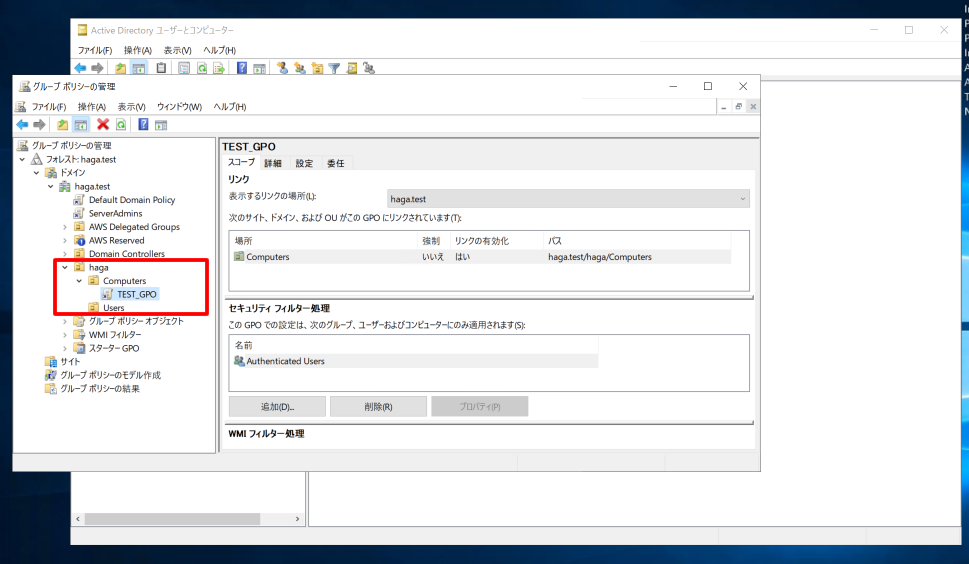Collapse the ドメイン tree node
The image size is (969, 564).
(x=36, y=173)
